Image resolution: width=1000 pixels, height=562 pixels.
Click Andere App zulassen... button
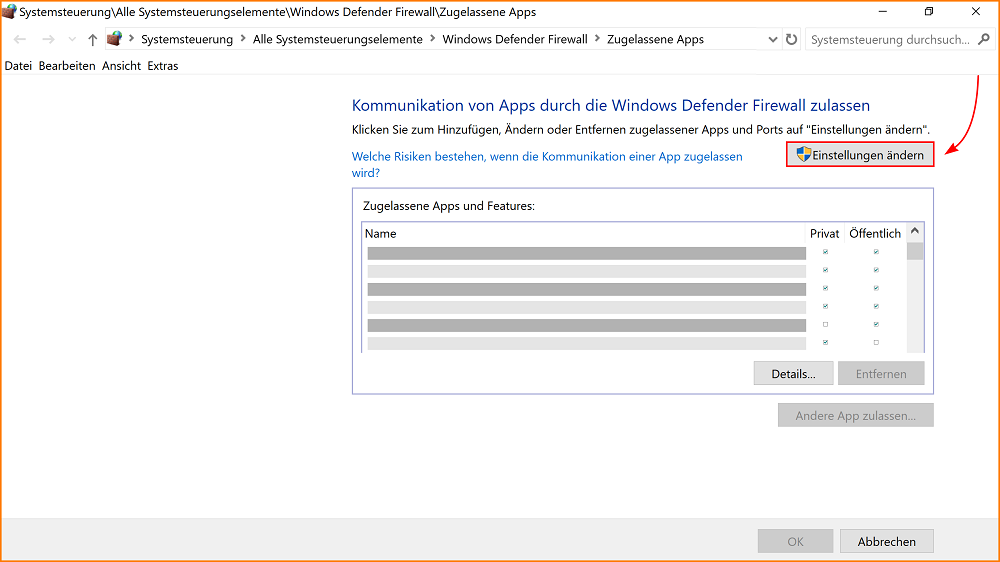tap(855, 415)
